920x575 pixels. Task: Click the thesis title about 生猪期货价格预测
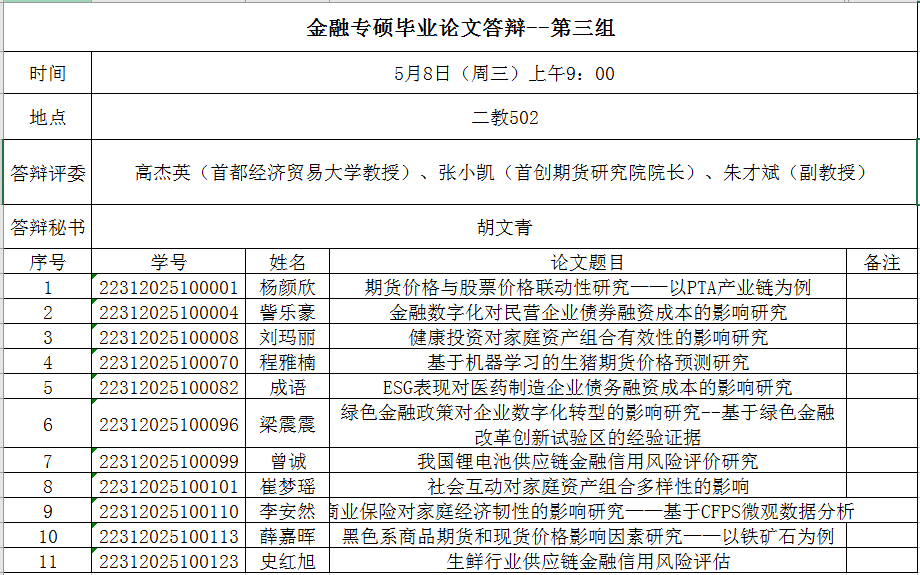click(x=588, y=362)
